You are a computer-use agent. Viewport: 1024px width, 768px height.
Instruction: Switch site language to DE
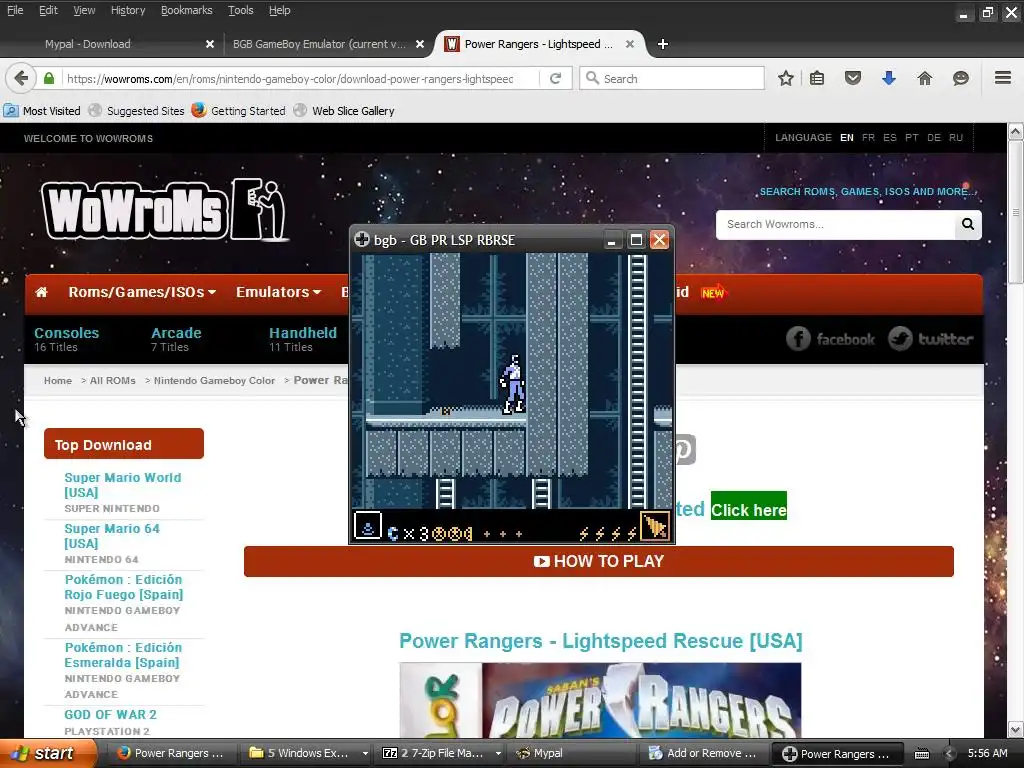tap(934, 138)
